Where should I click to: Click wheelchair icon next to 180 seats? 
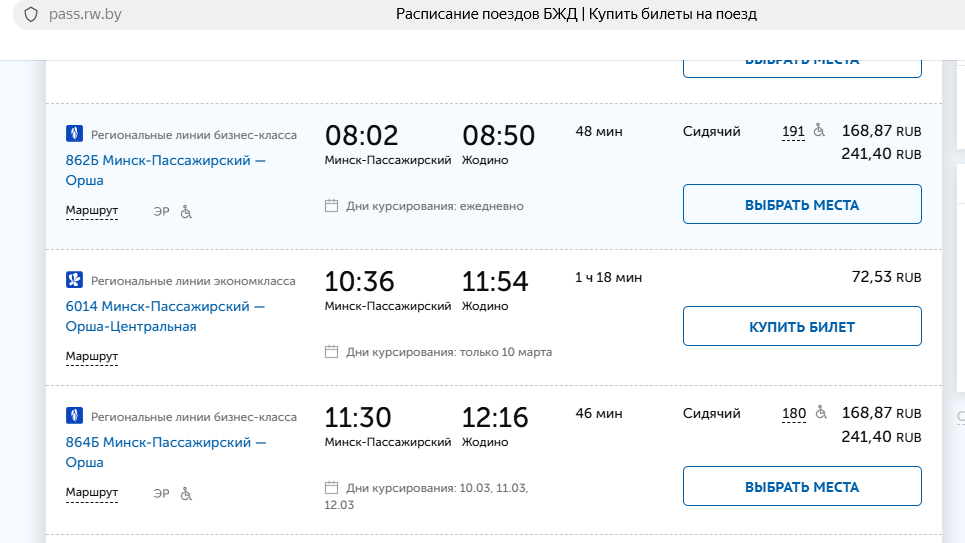tap(821, 412)
